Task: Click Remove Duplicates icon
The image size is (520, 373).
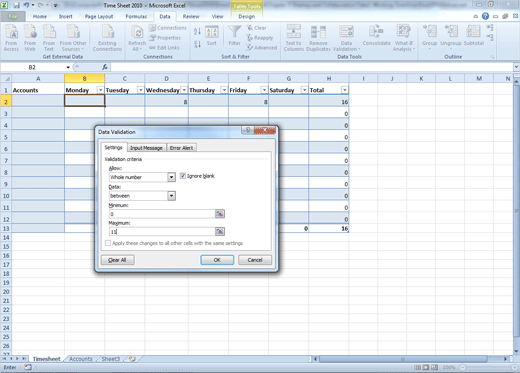Action: point(318,38)
